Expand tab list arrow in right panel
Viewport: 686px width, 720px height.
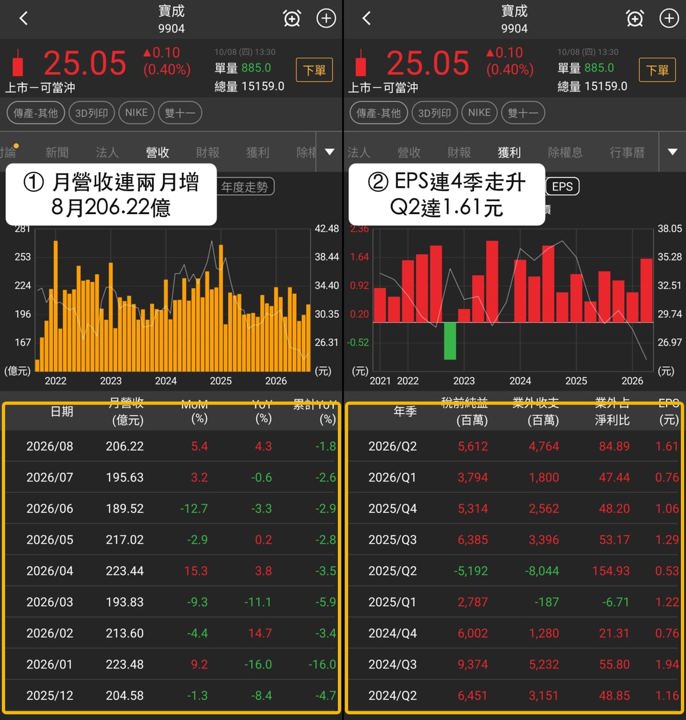(672, 152)
